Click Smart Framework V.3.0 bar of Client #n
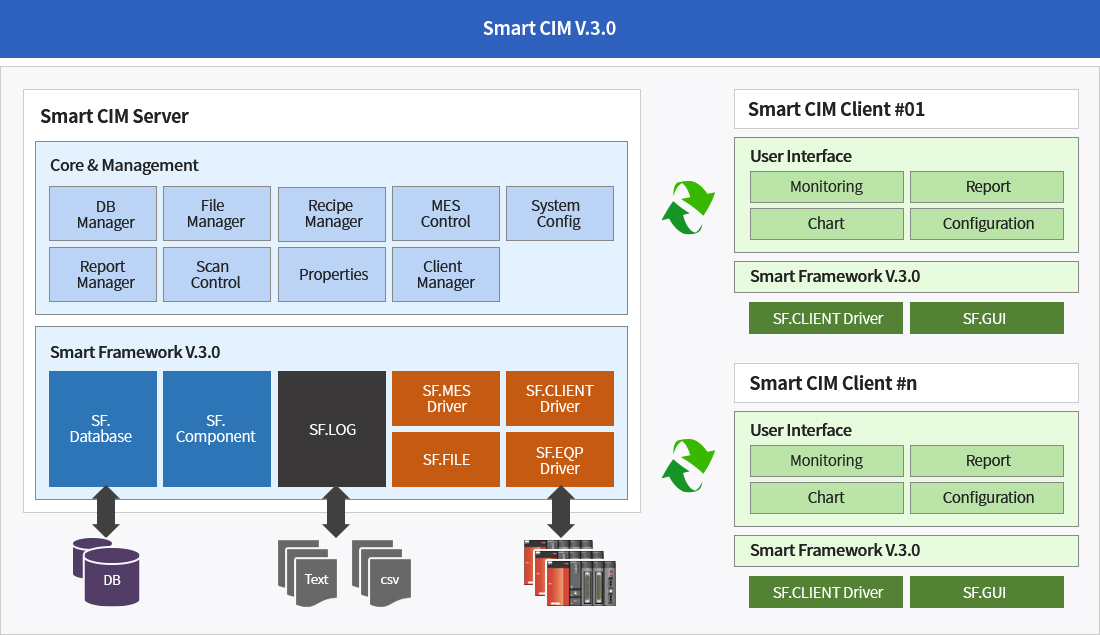This screenshot has width=1100, height=635. (x=906, y=551)
